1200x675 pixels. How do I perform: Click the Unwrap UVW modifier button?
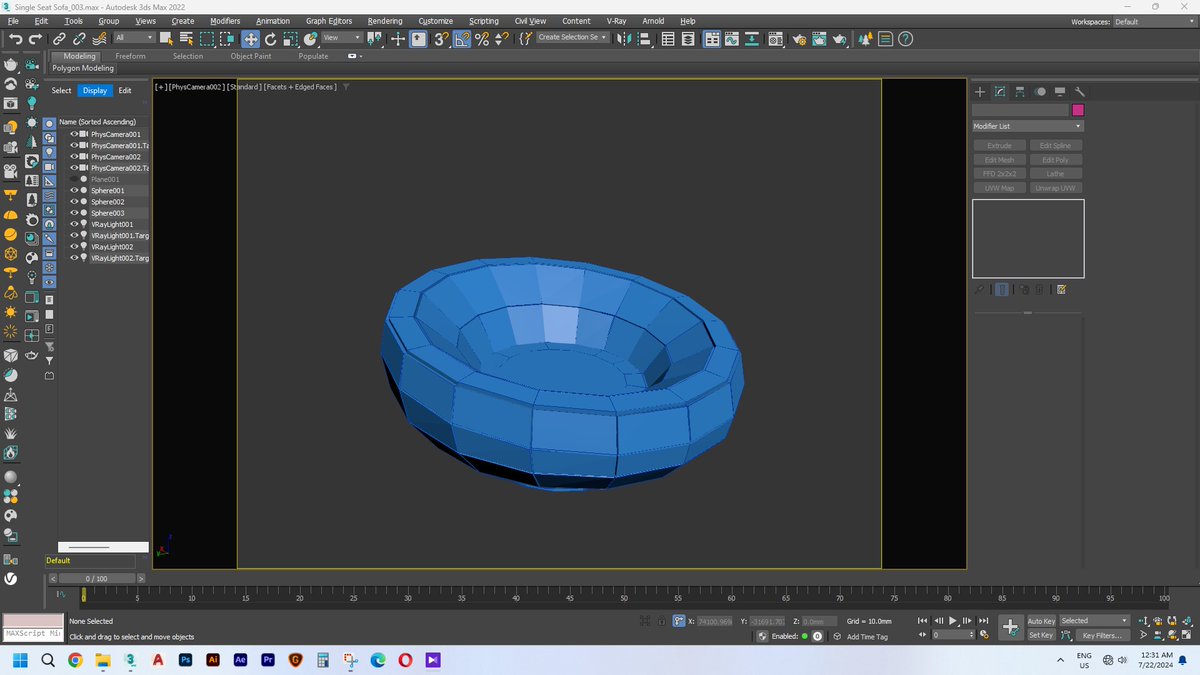(x=1055, y=188)
